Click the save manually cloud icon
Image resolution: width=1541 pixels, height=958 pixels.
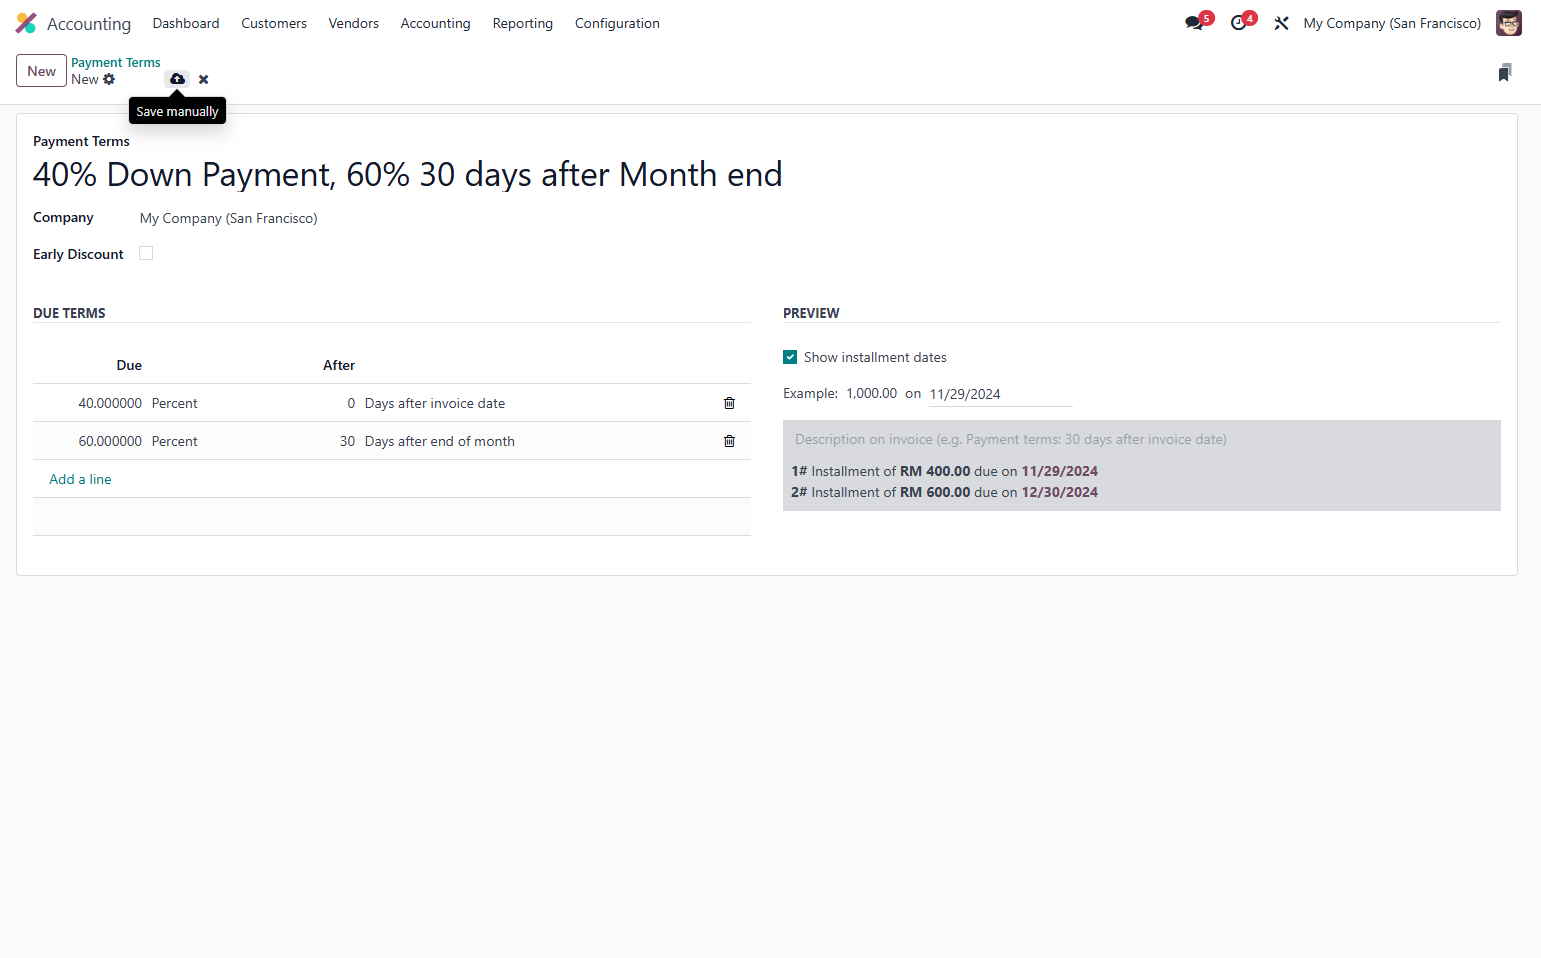tap(177, 79)
